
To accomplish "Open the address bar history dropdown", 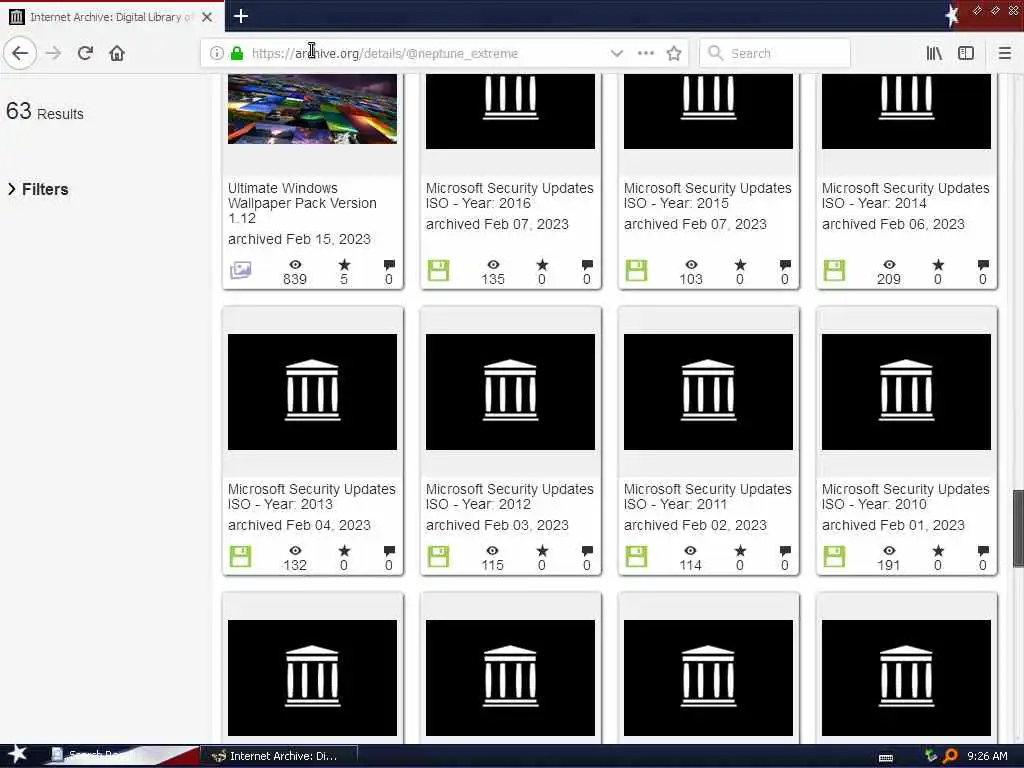I will point(616,54).
